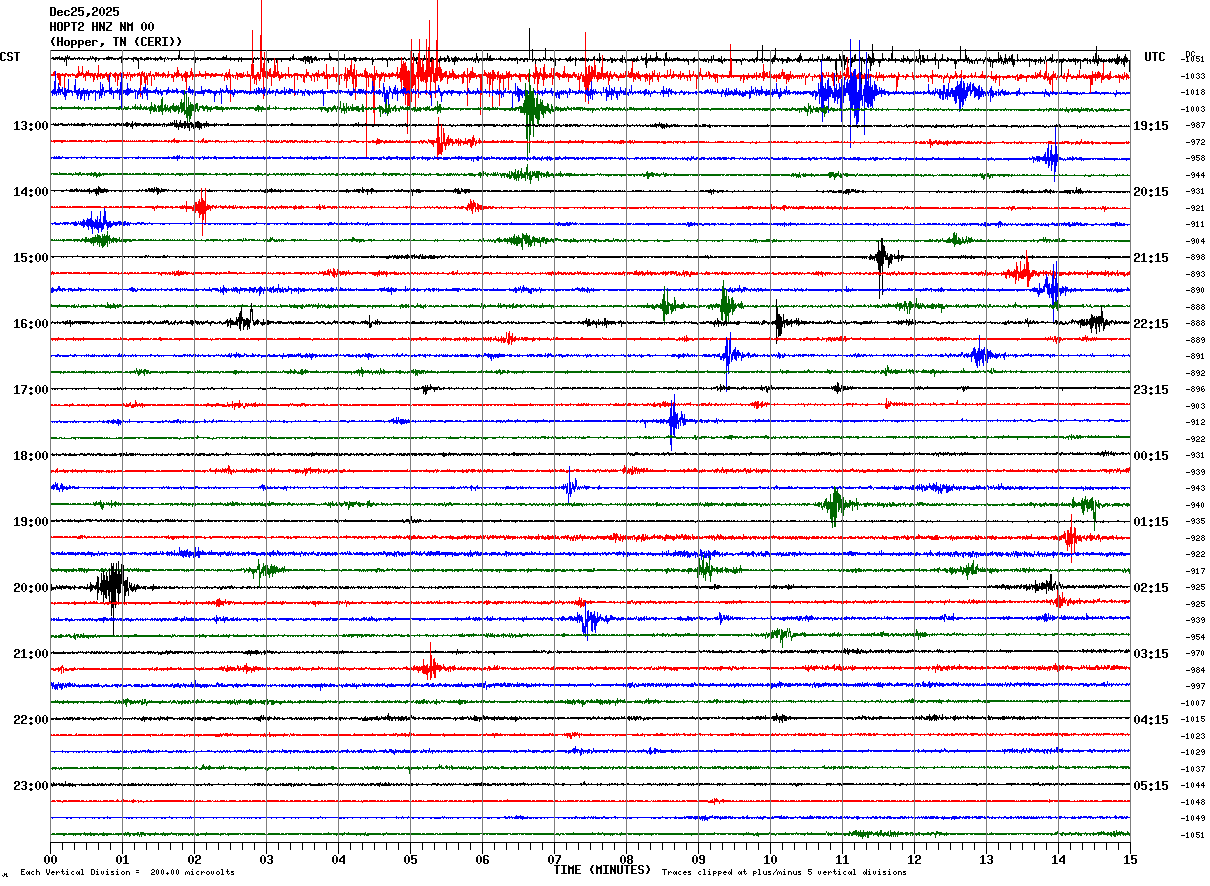
Task: Click the 05 minute axis tick label
Action: (410, 859)
